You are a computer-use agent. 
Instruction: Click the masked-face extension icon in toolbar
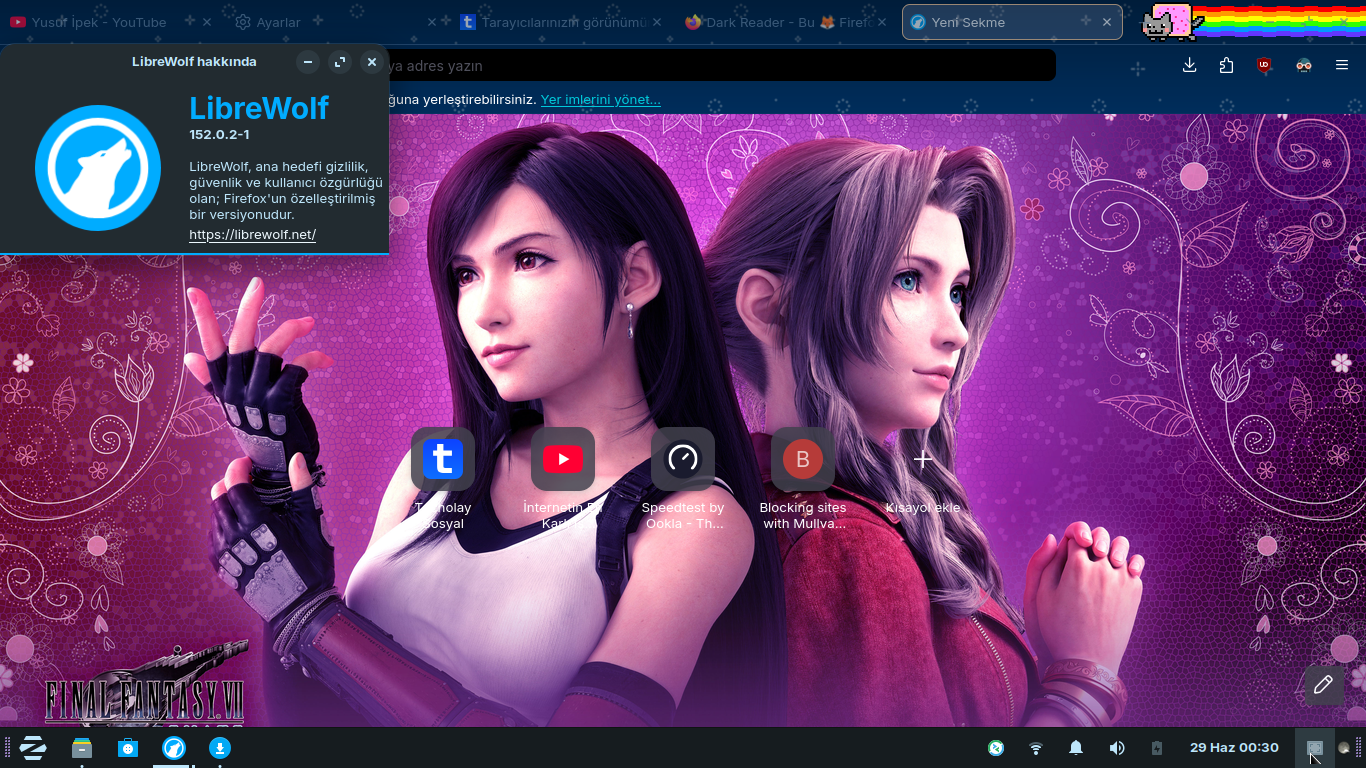(x=1303, y=65)
